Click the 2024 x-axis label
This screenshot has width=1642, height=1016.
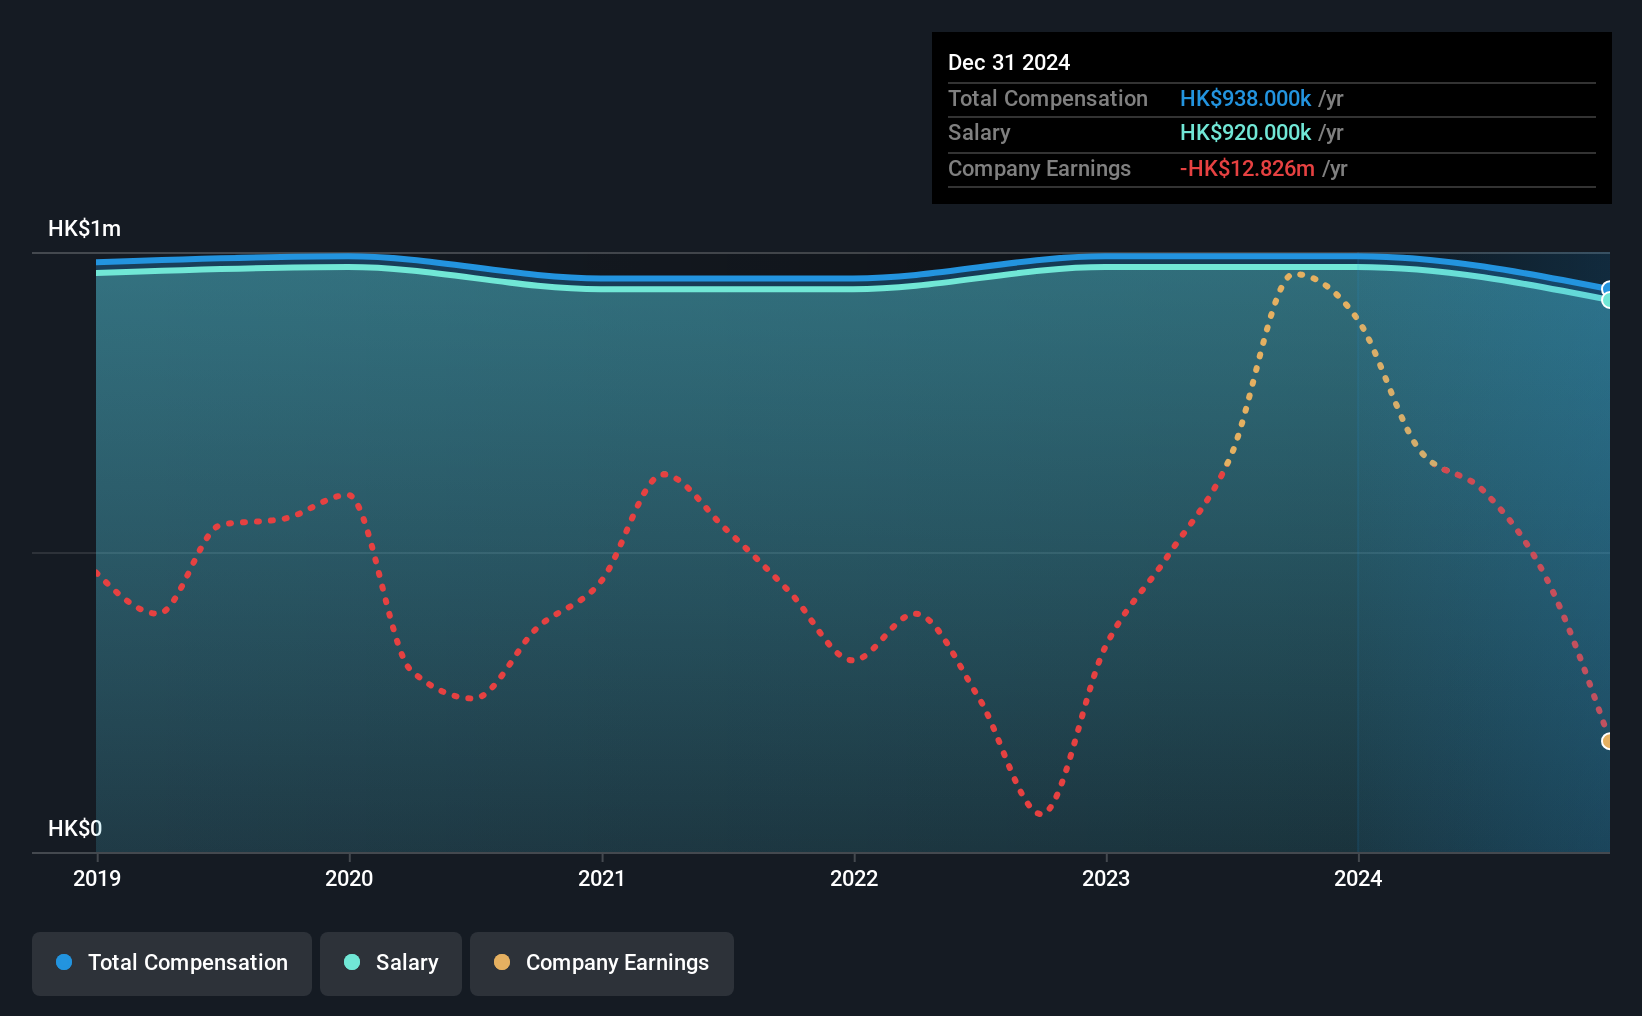tap(1358, 878)
